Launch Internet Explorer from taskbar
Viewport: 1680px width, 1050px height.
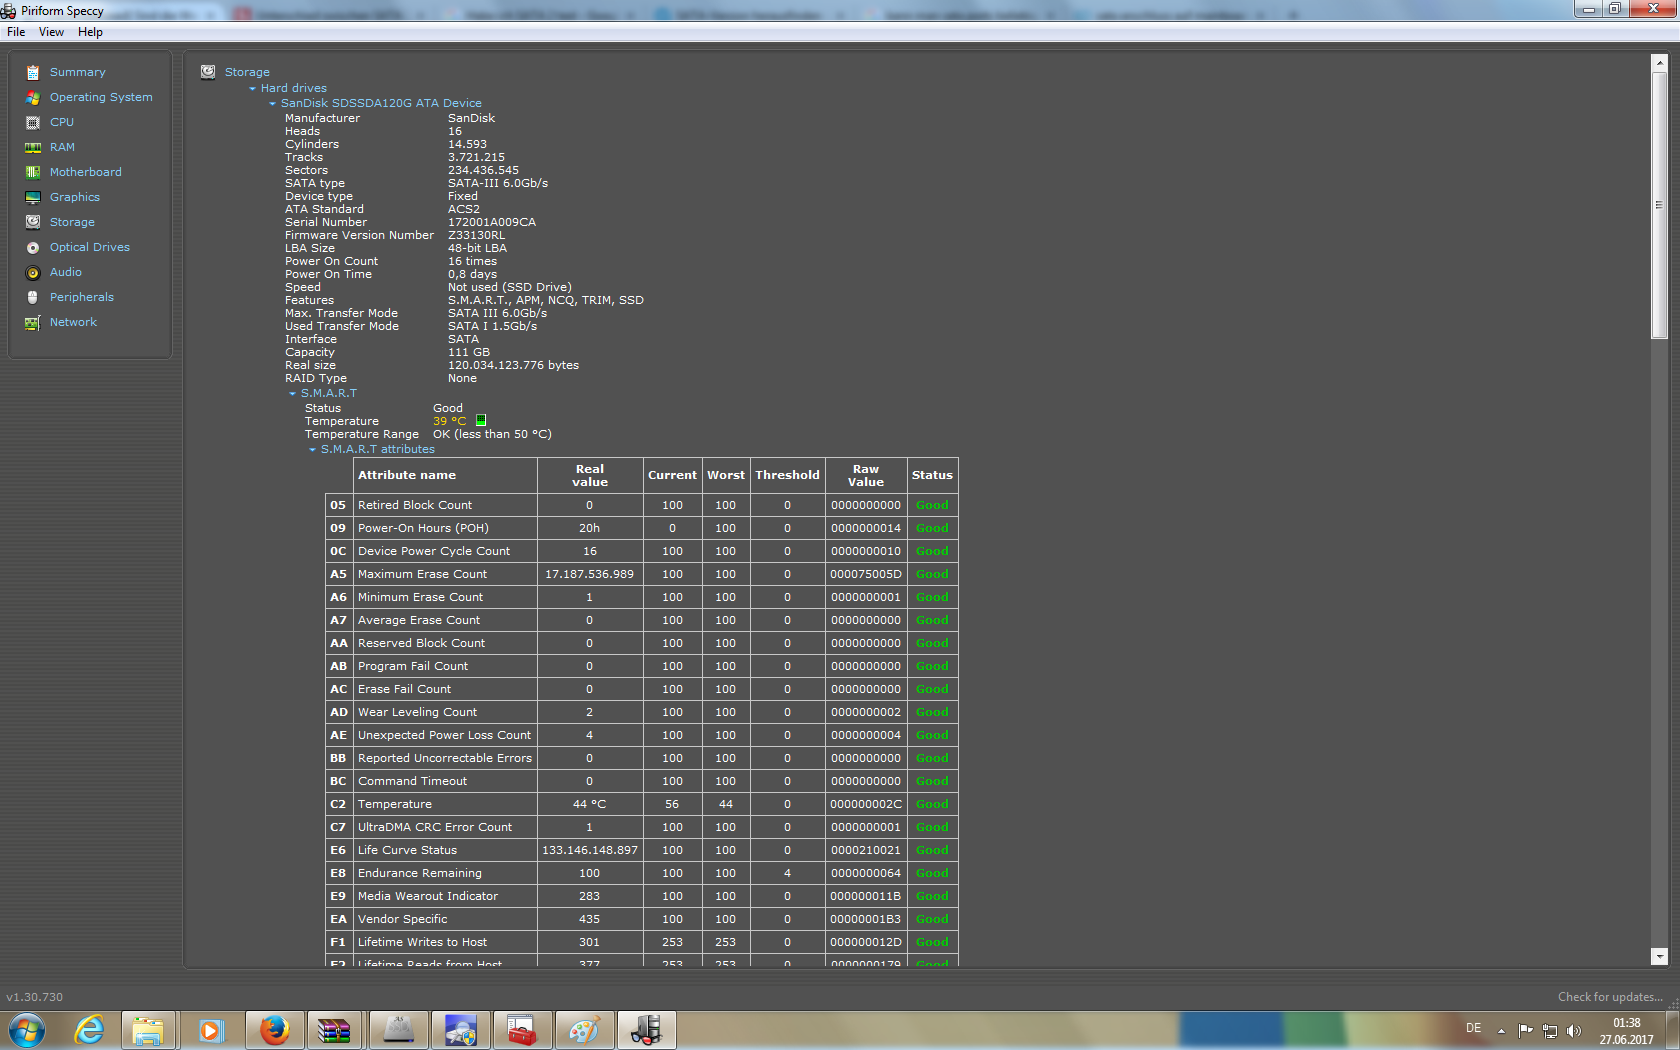tap(89, 1030)
